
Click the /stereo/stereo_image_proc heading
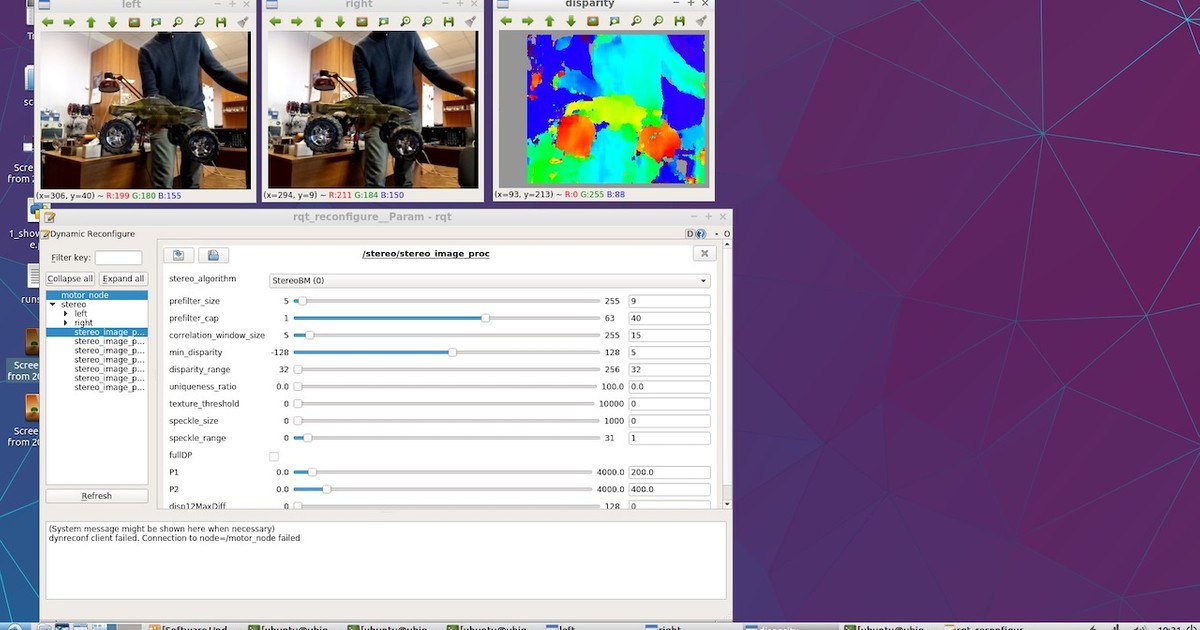click(x=426, y=254)
